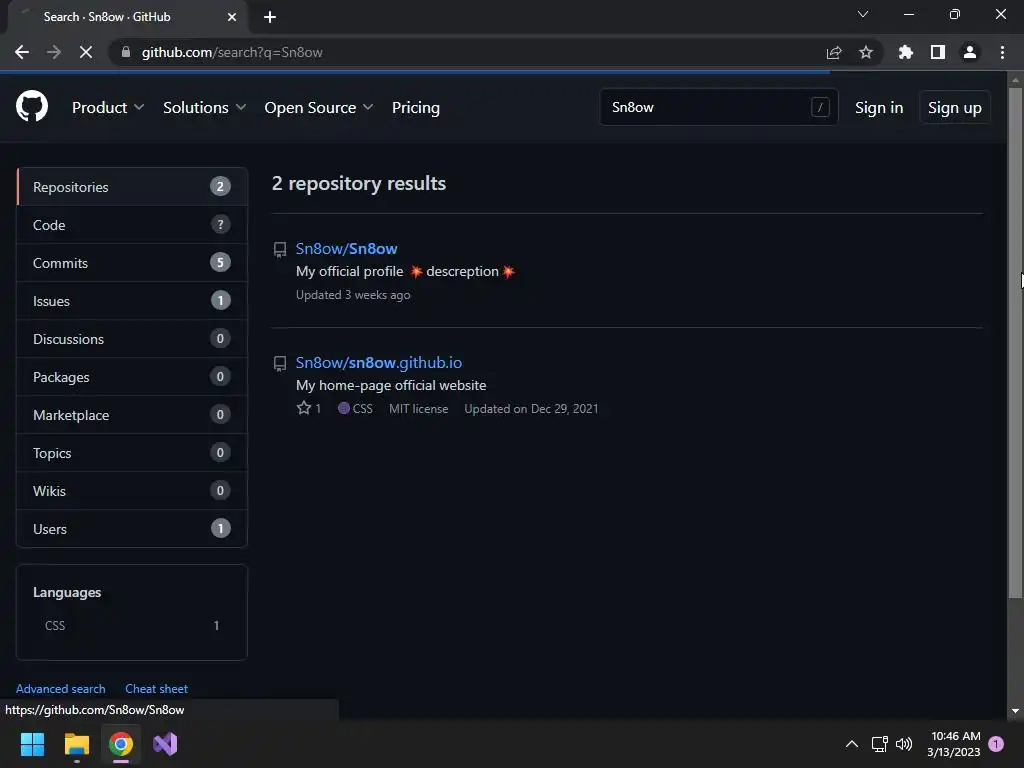The height and width of the screenshot is (768, 1024).
Task: Expand the Open Source dropdown menu
Action: click(319, 107)
